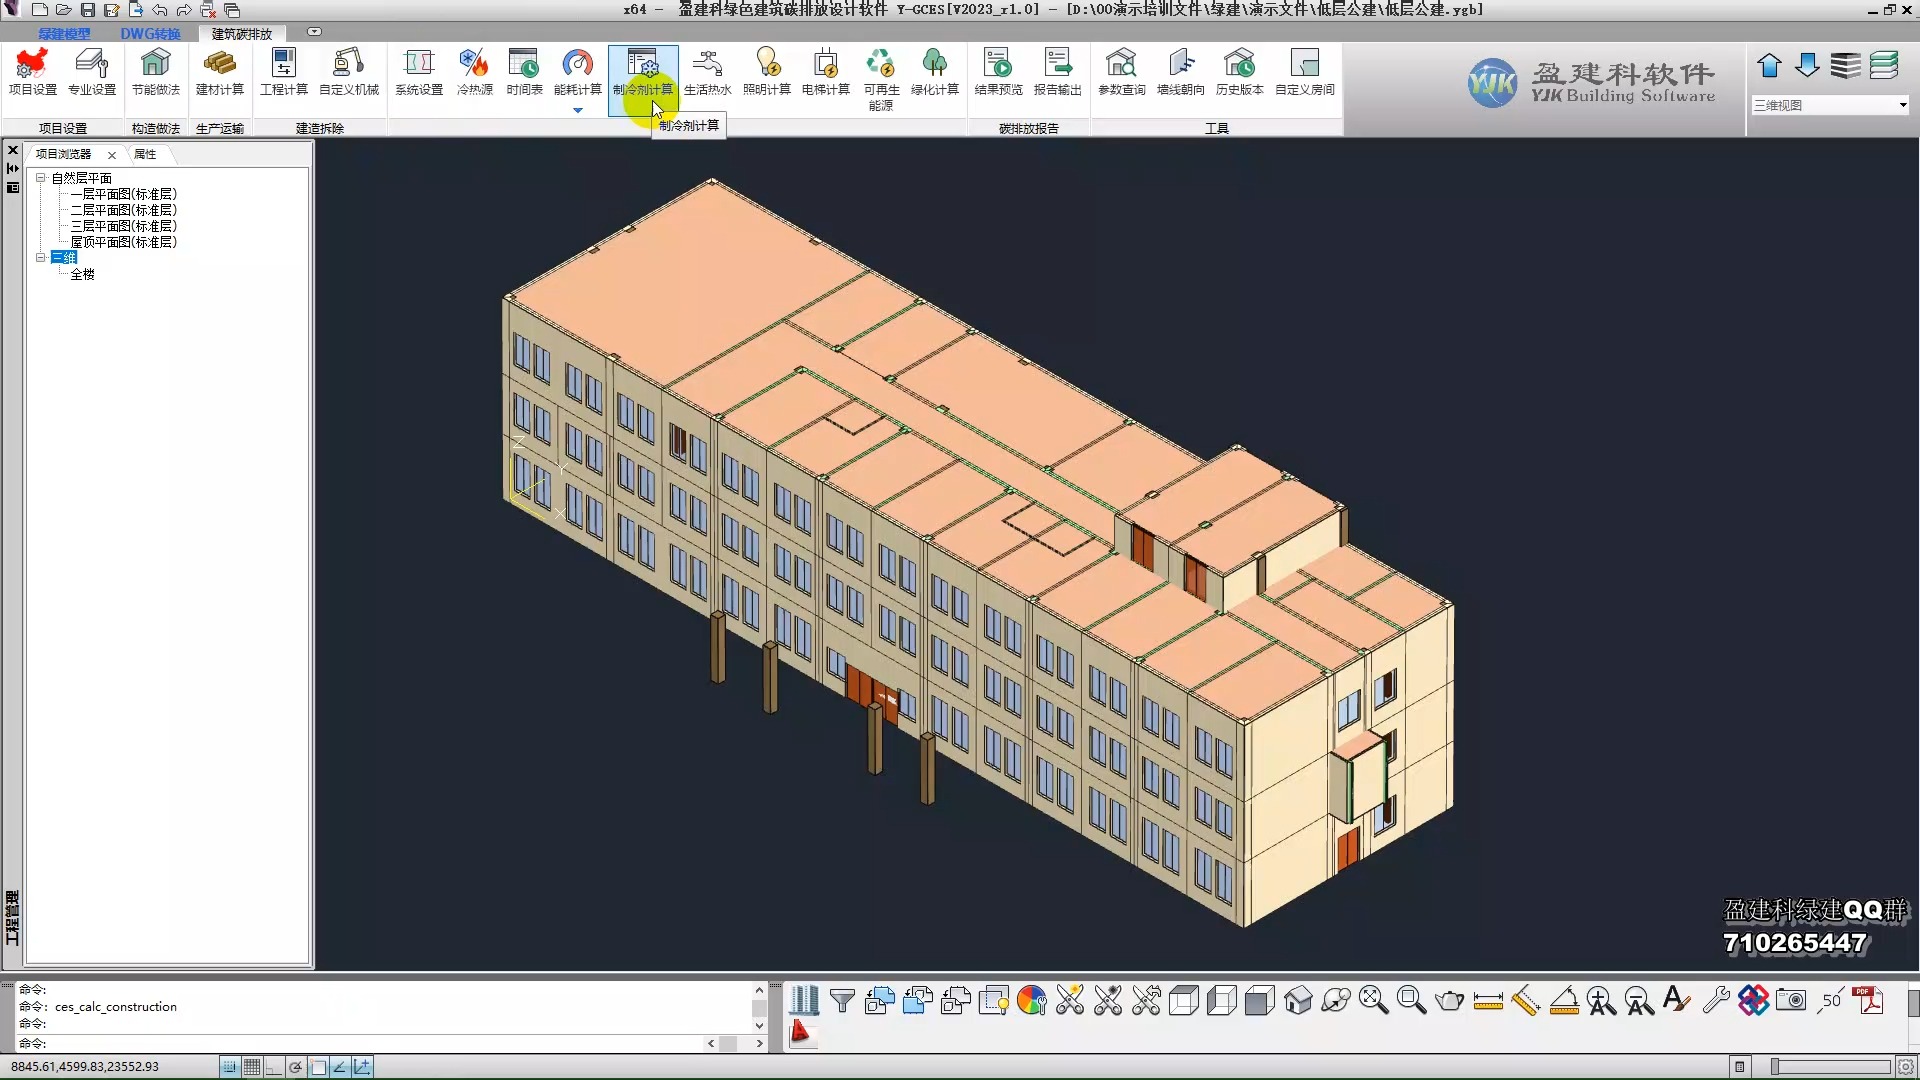This screenshot has width=1920, height=1080.
Task: Open the 三维视图 view dropdown
Action: tap(1902, 105)
